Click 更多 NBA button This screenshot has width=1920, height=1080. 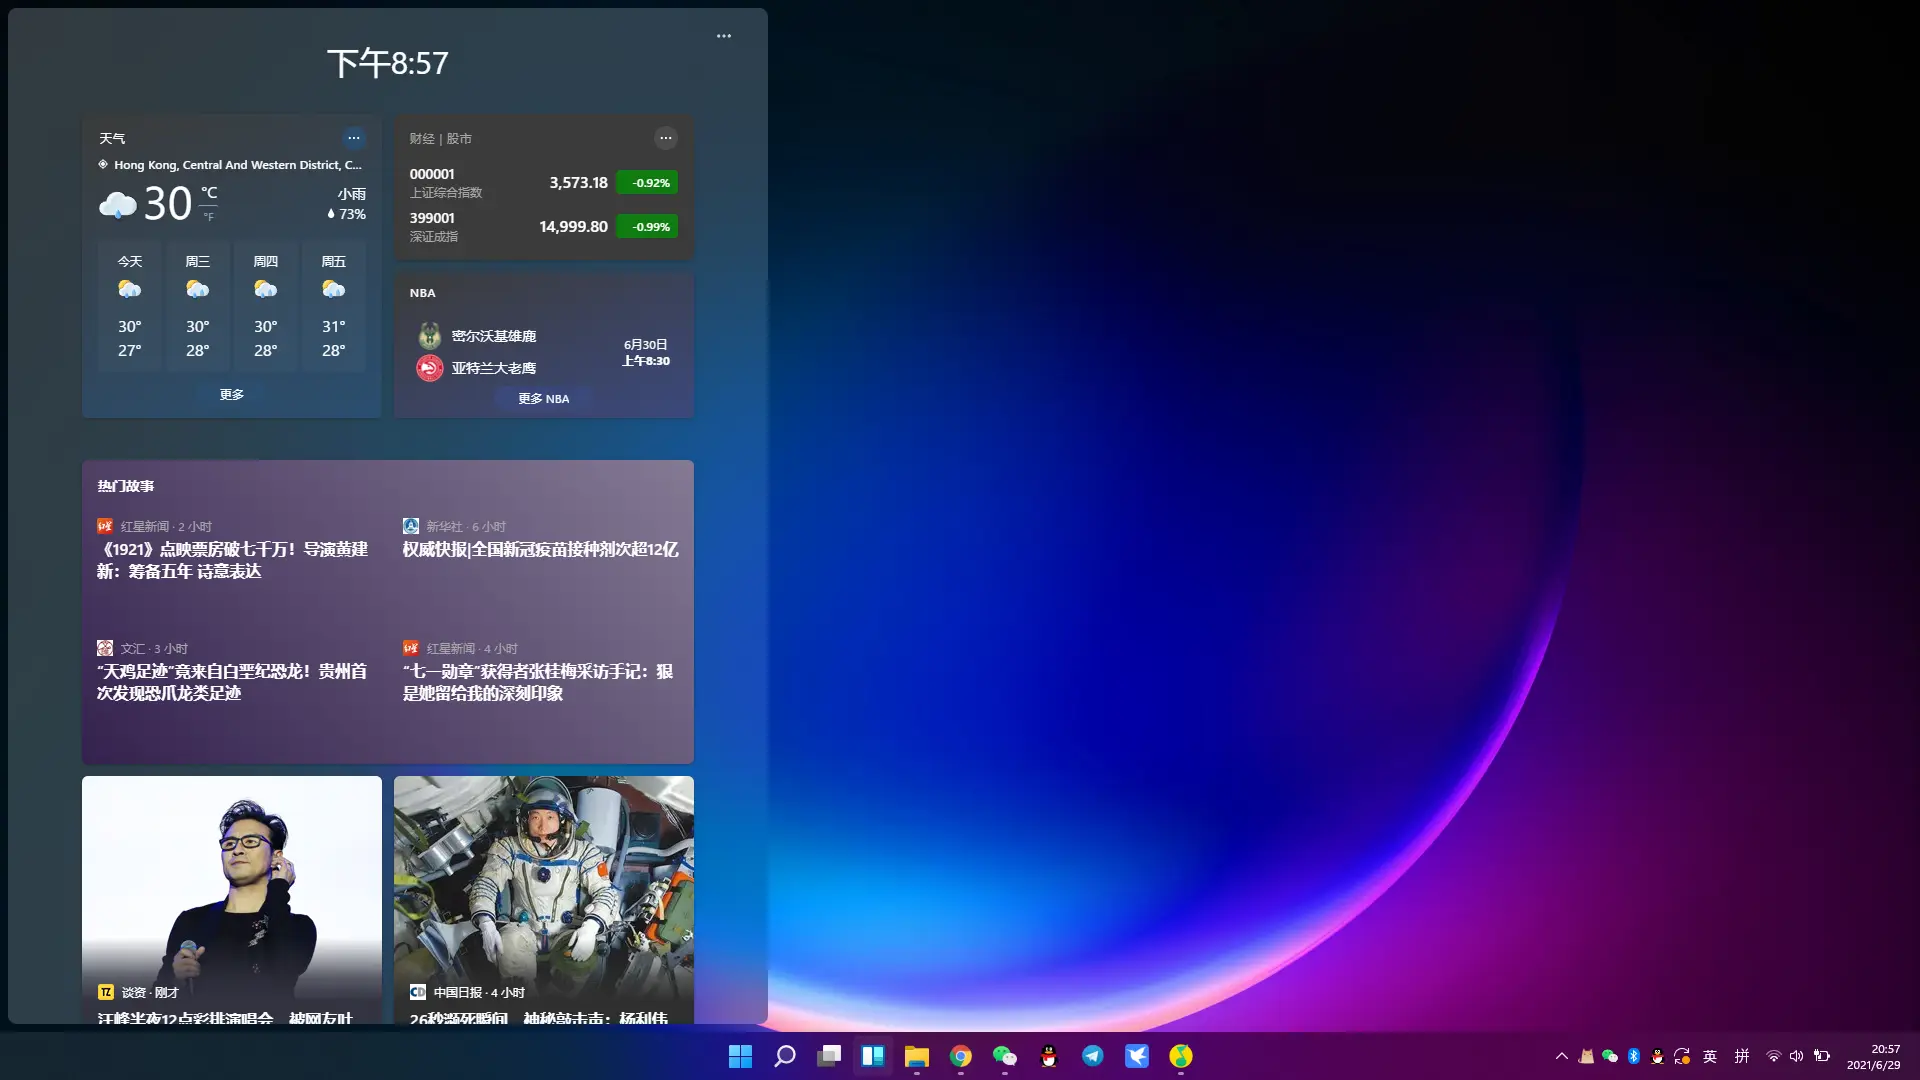[x=544, y=399]
